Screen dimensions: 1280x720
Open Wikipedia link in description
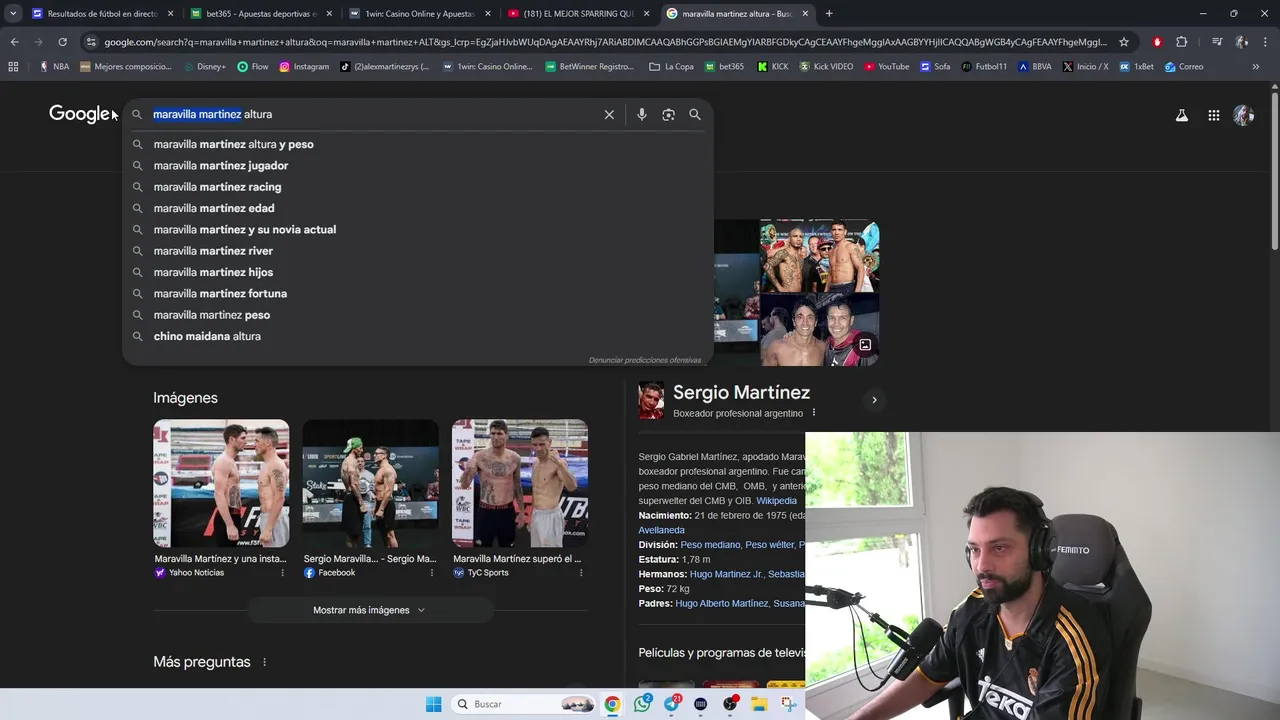776,501
